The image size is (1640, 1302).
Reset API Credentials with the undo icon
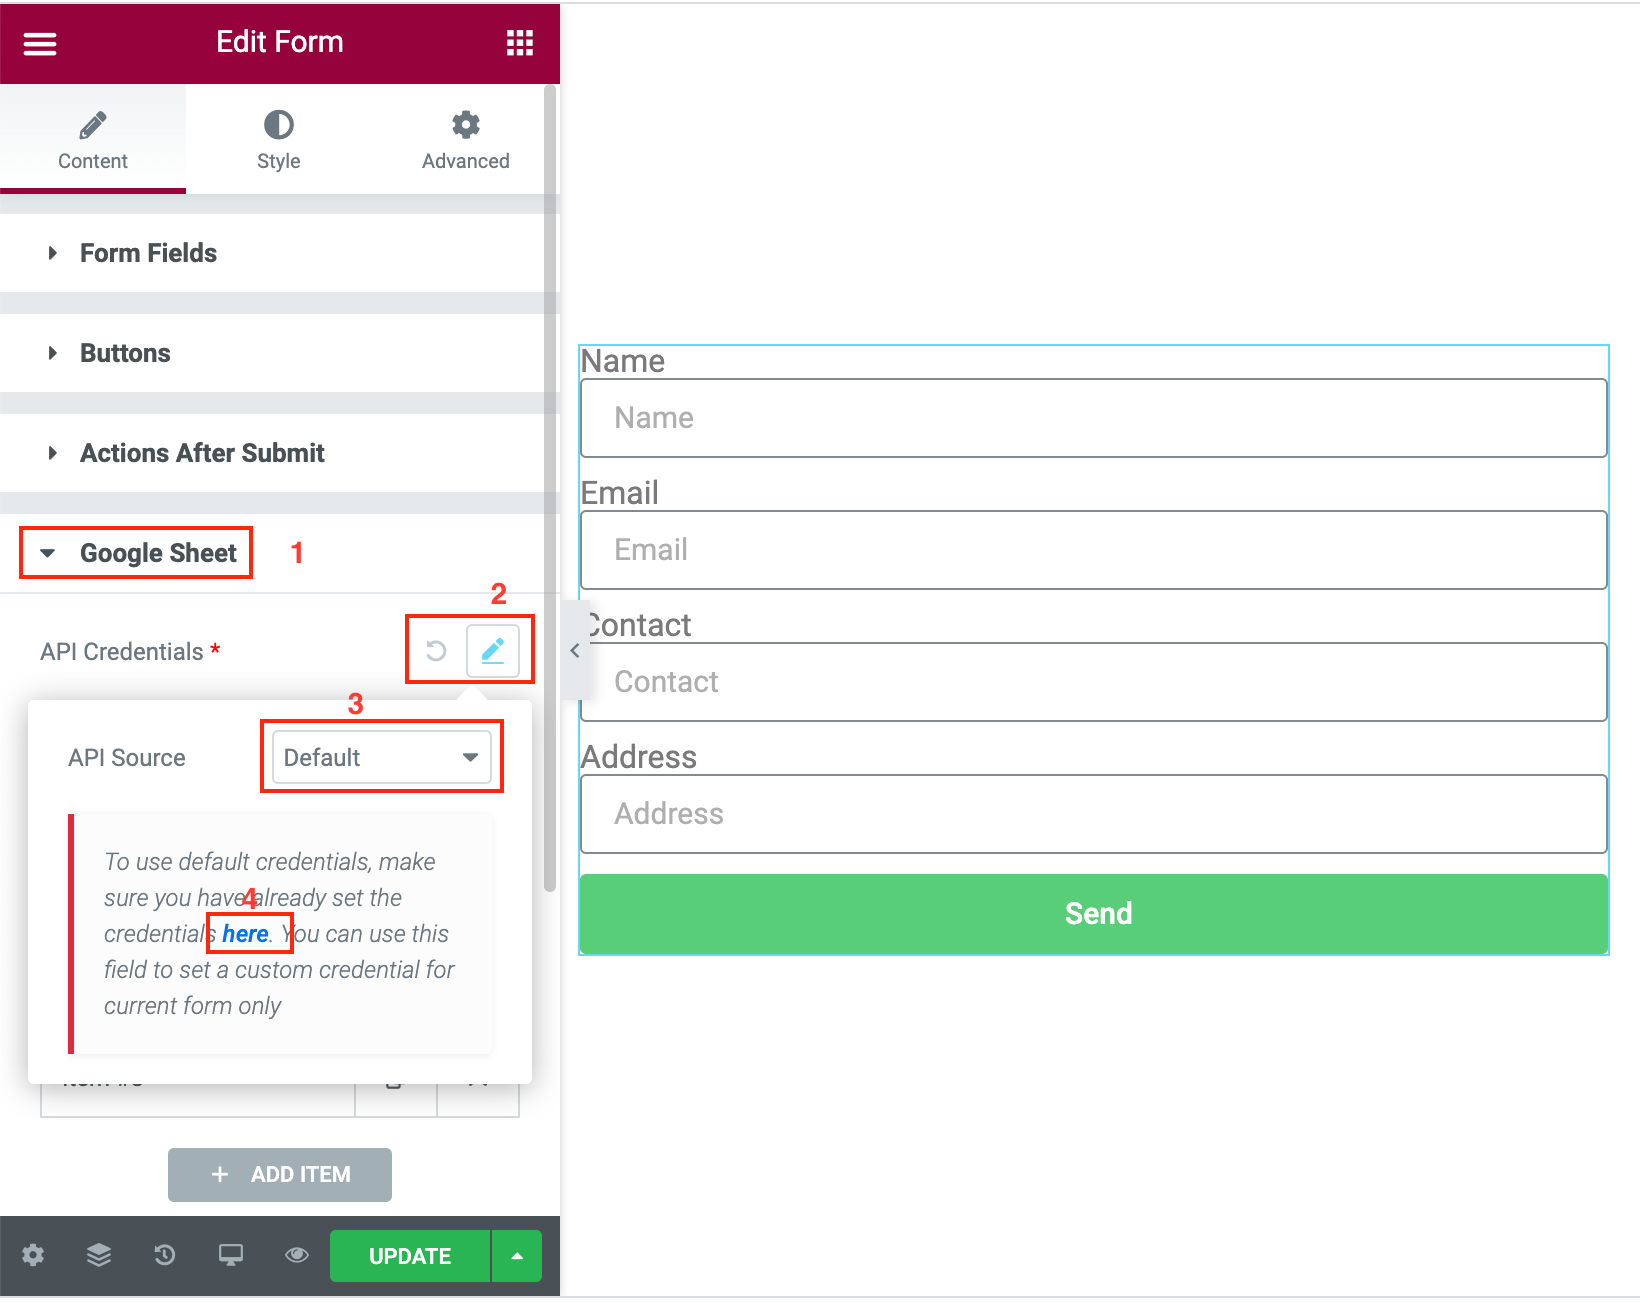436,651
